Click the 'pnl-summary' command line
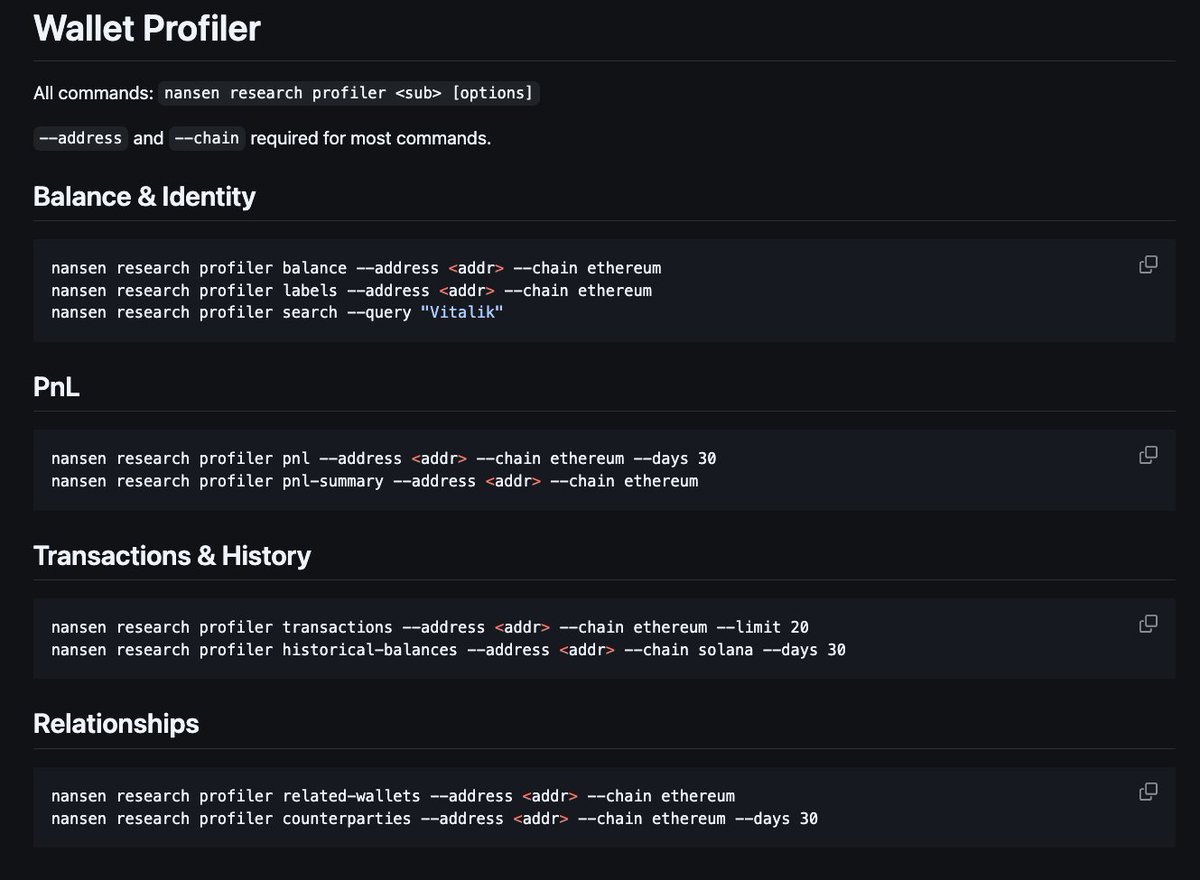 (374, 481)
